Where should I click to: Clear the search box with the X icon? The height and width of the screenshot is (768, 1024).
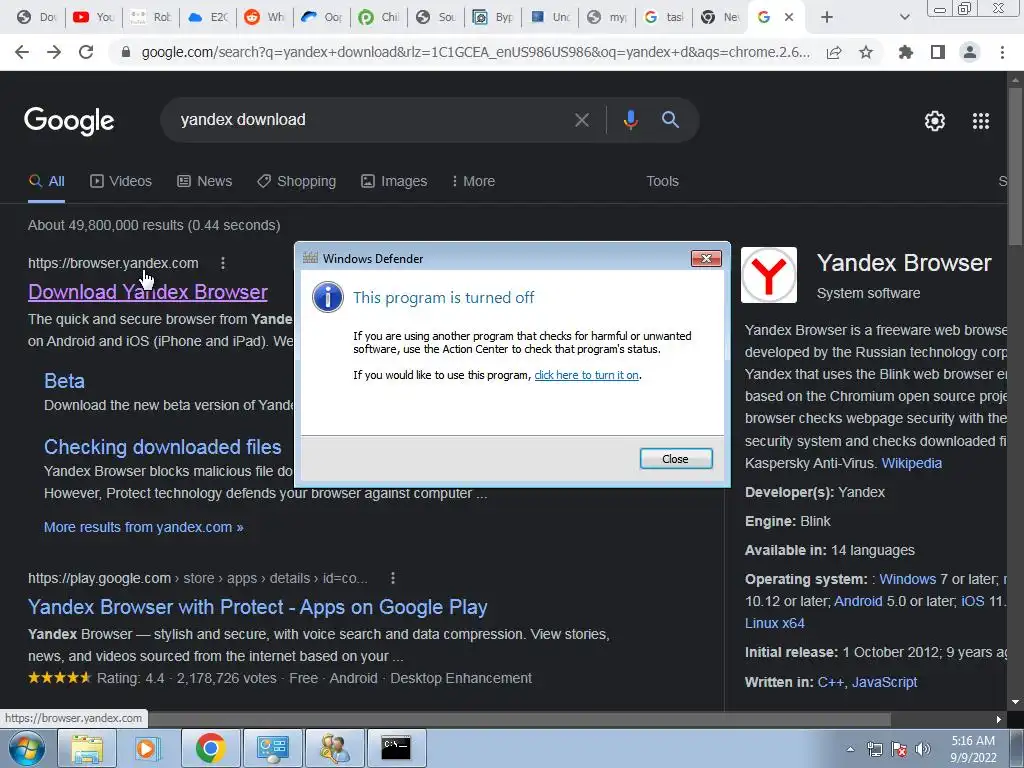coord(582,120)
